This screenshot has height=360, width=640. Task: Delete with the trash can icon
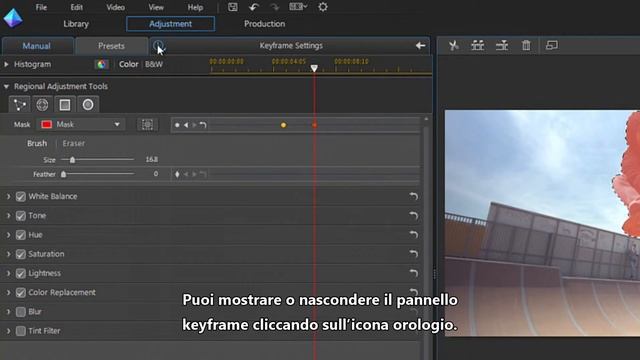tap(526, 45)
